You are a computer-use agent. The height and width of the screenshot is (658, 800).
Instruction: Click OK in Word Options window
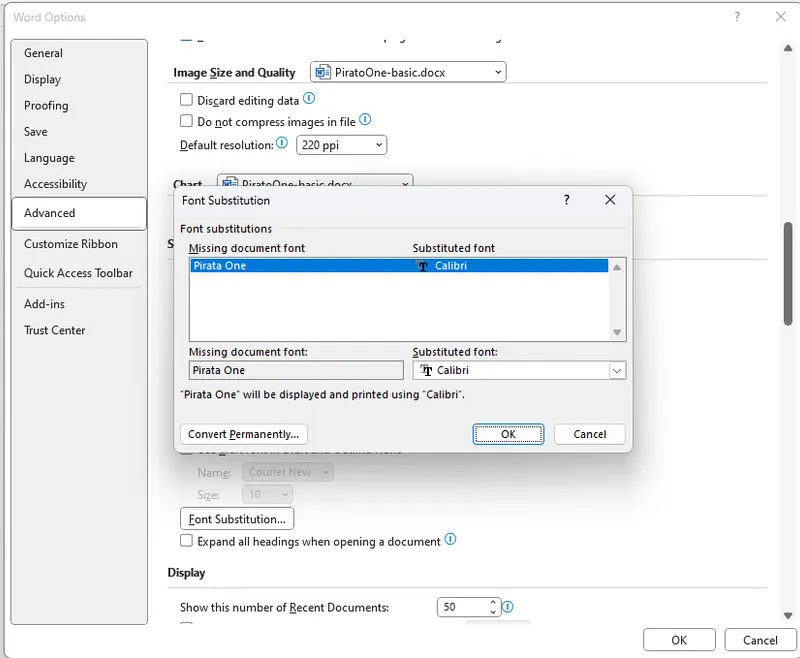(679, 640)
